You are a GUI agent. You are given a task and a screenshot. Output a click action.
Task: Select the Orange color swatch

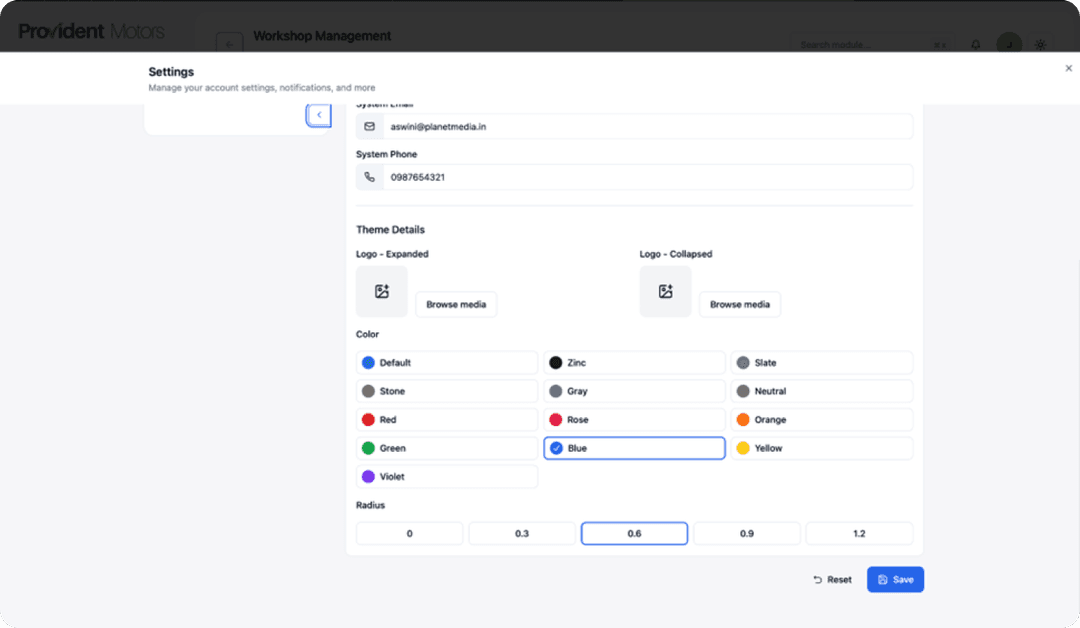[821, 420]
